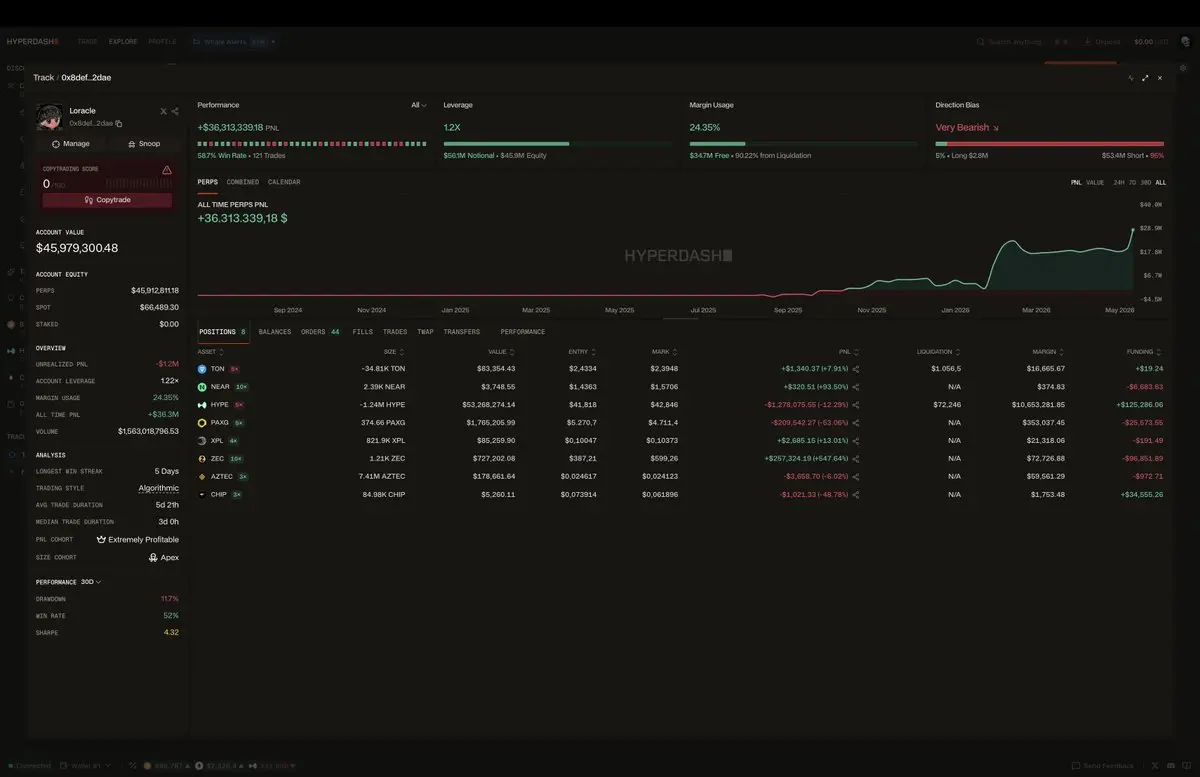
Task: Sort positions by FUNDING column
Action: (1145, 352)
